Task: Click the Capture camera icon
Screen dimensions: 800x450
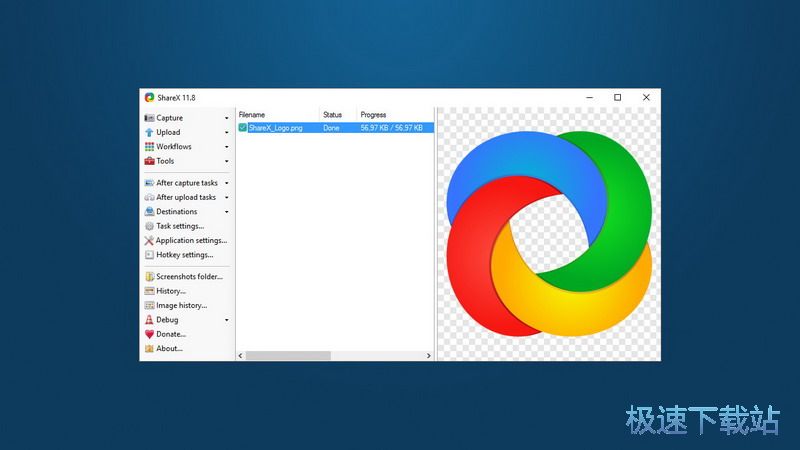Action: (149, 118)
